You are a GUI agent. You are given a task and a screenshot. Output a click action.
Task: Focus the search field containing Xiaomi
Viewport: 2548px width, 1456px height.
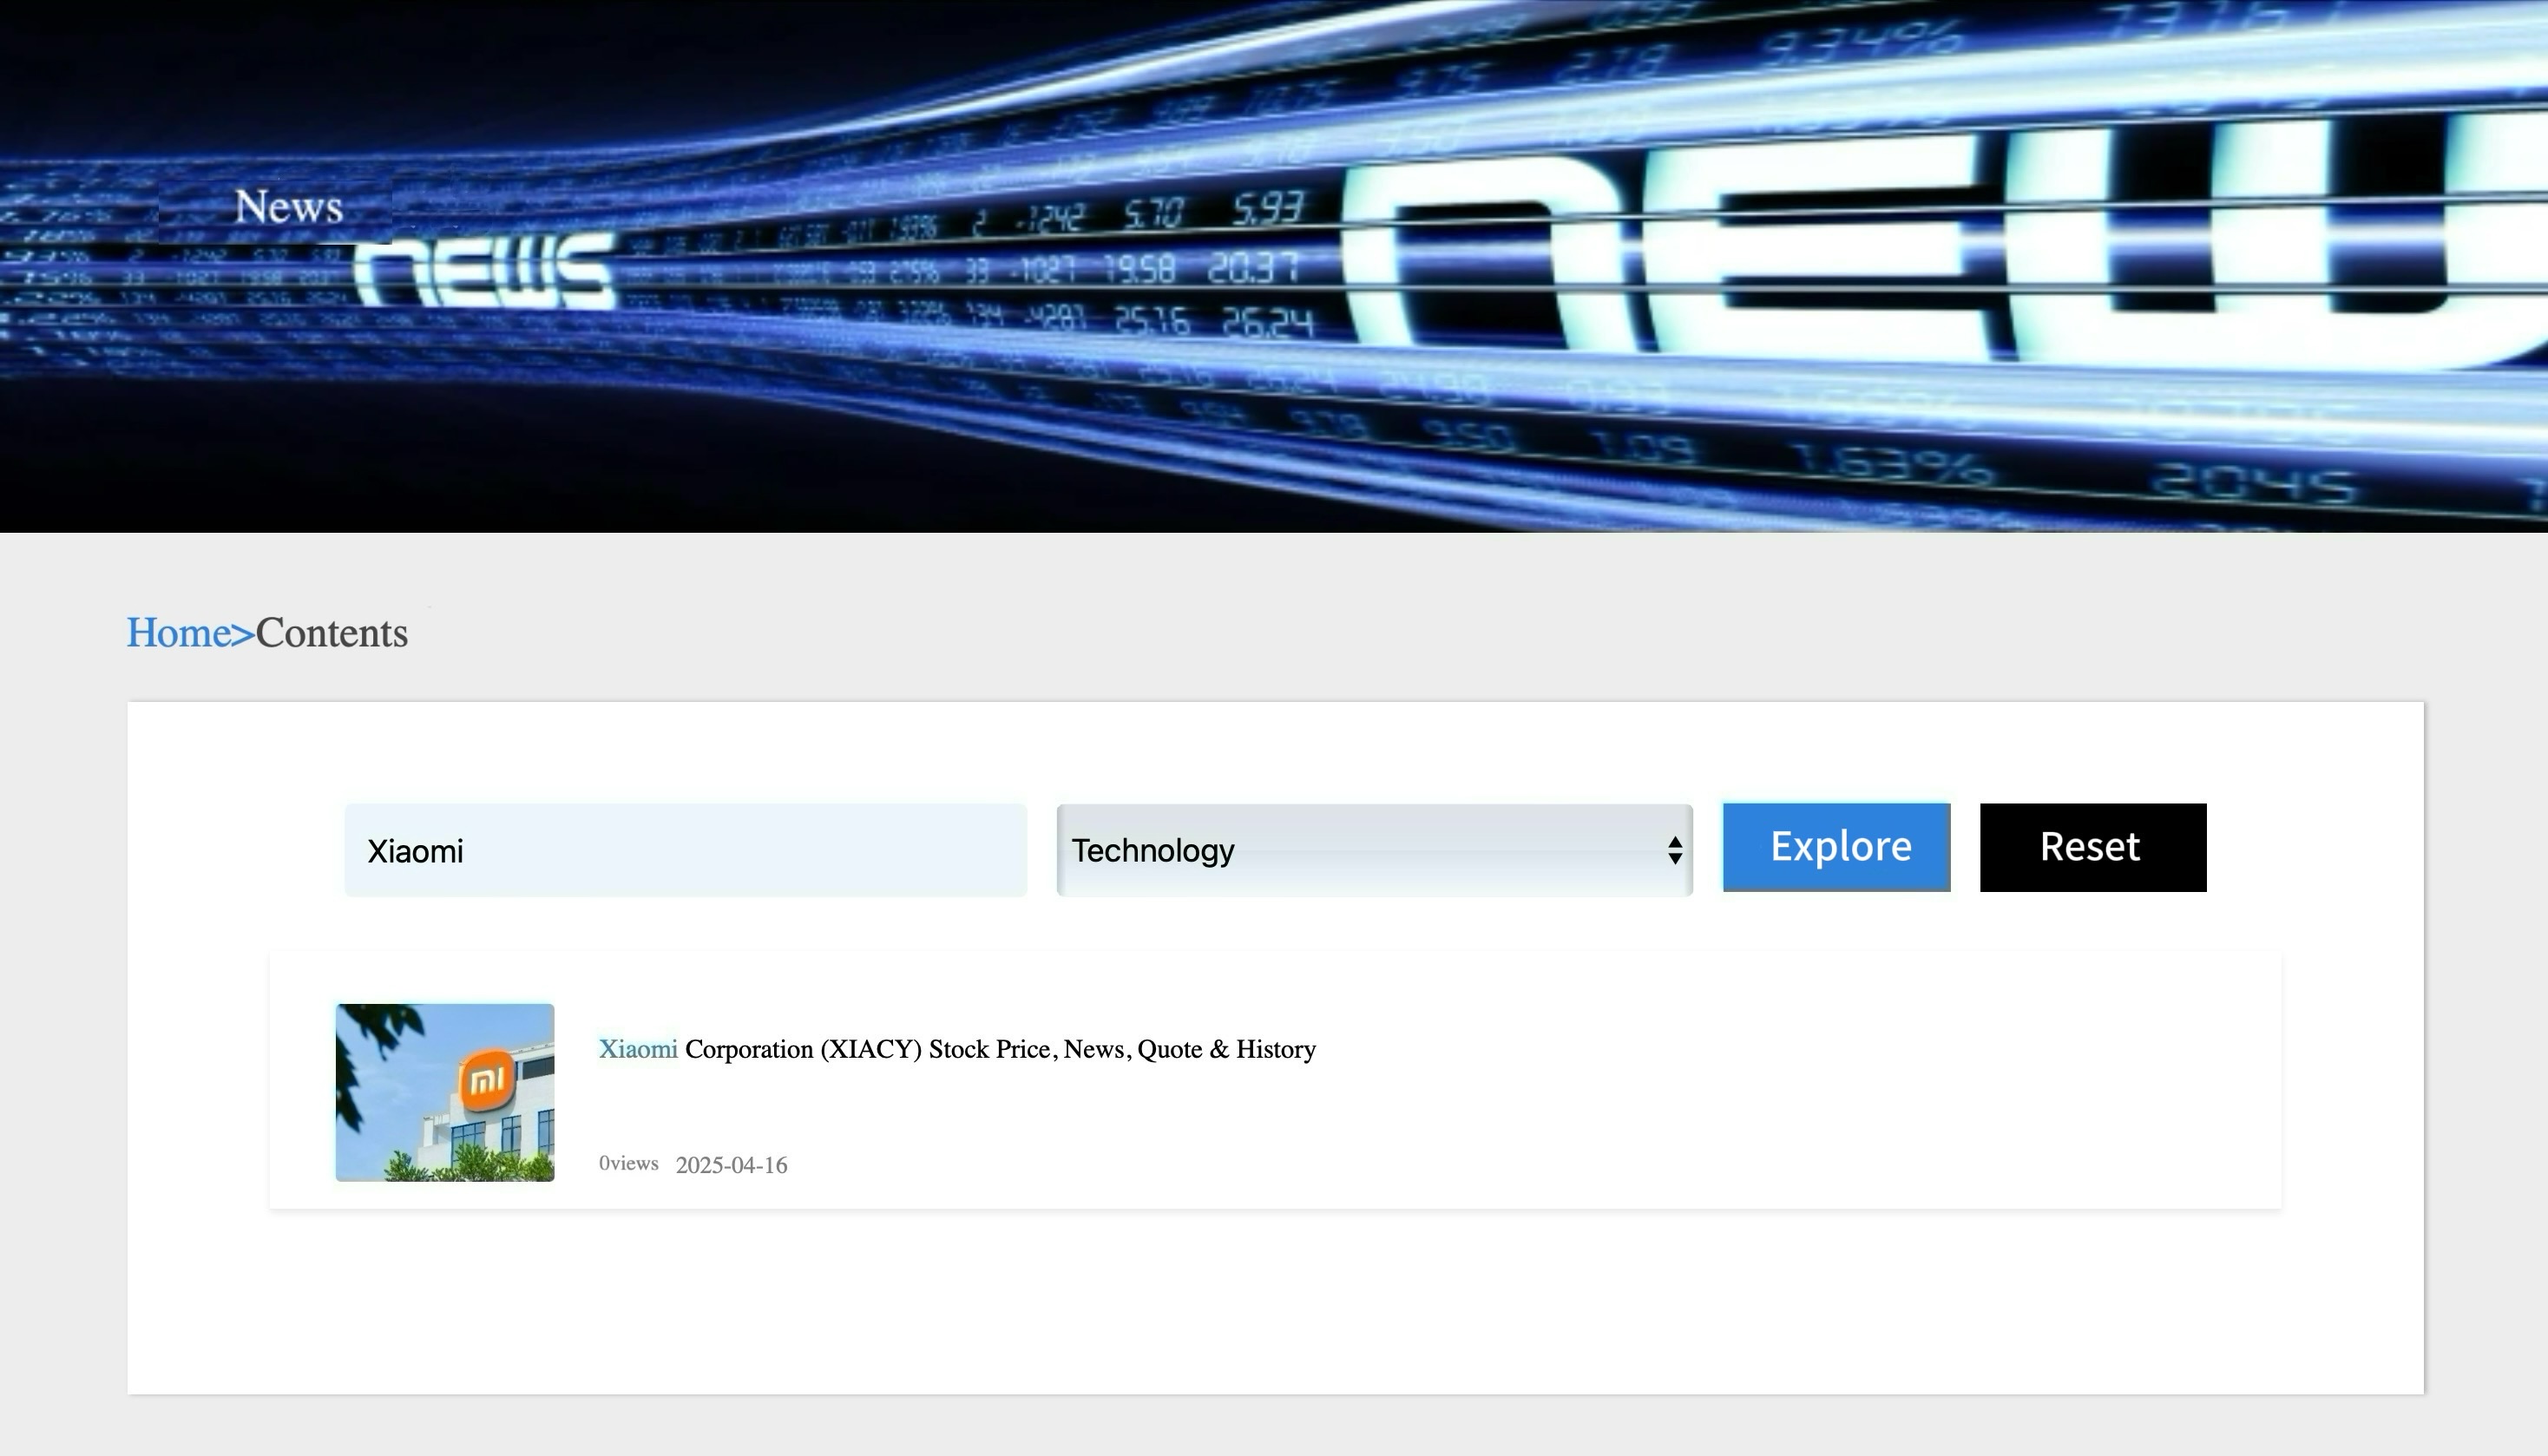click(685, 850)
